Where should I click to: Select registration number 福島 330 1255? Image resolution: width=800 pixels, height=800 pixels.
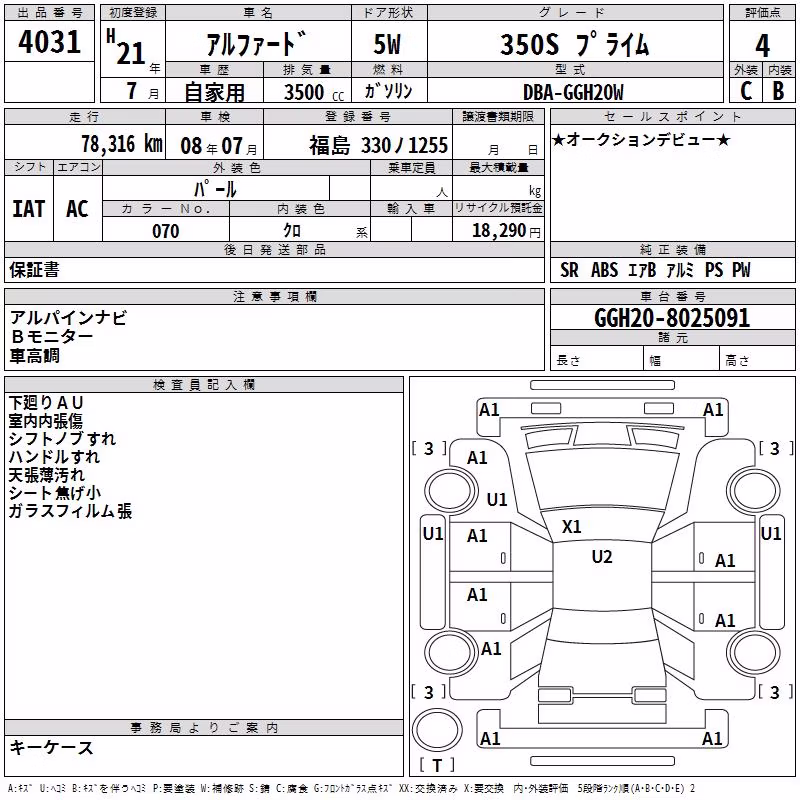pos(378,145)
